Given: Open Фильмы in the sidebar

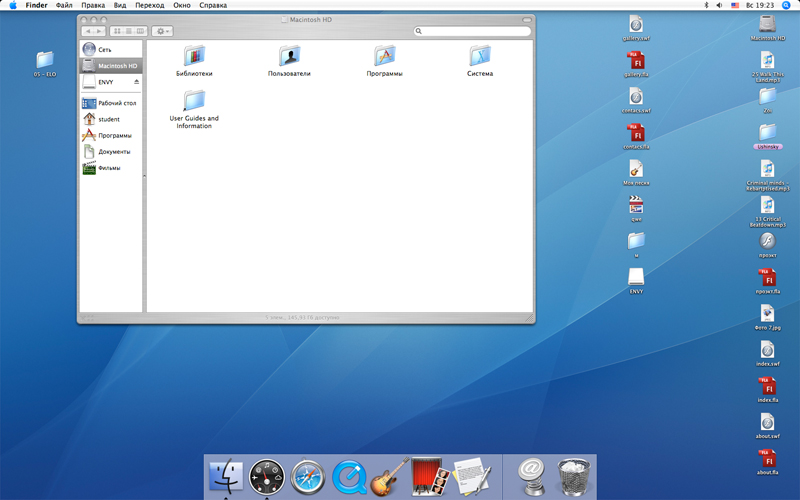Looking at the screenshot, I should (x=111, y=168).
